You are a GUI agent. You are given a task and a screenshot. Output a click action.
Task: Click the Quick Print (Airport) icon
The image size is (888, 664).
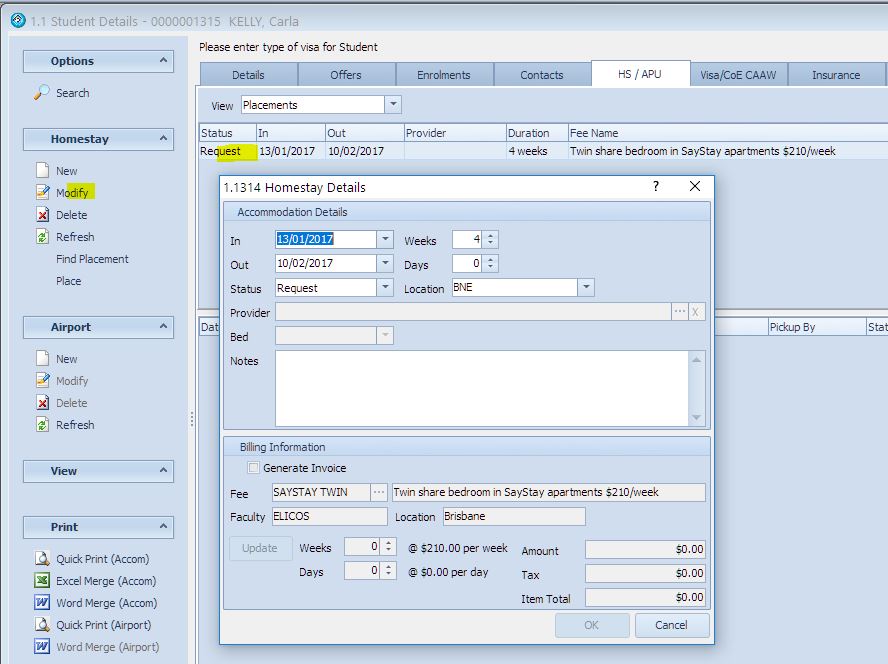pos(42,625)
